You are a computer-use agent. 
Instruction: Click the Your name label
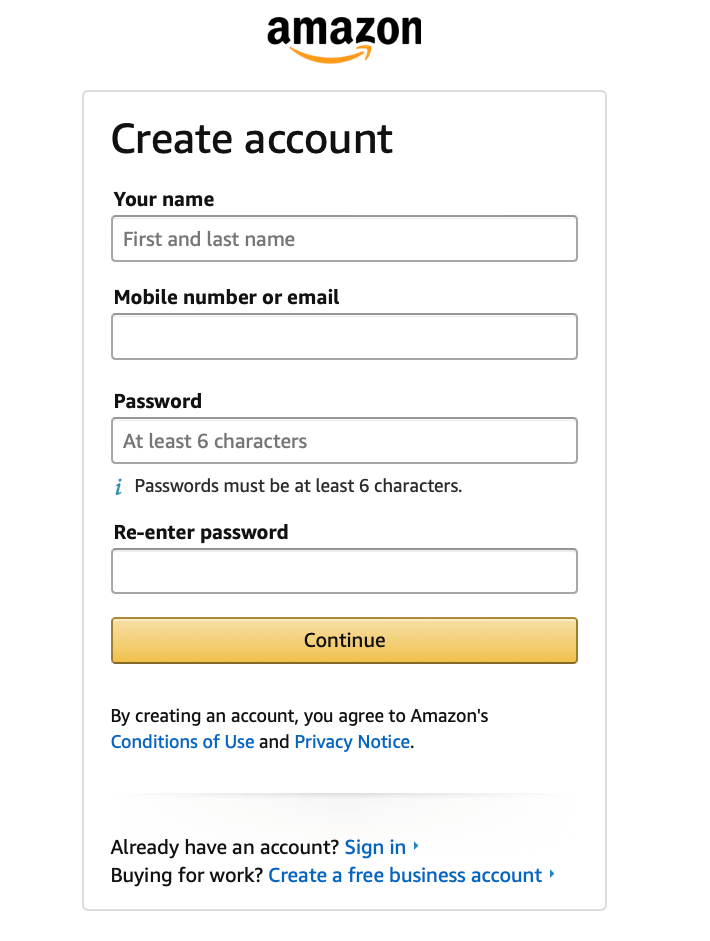pyautogui.click(x=164, y=199)
